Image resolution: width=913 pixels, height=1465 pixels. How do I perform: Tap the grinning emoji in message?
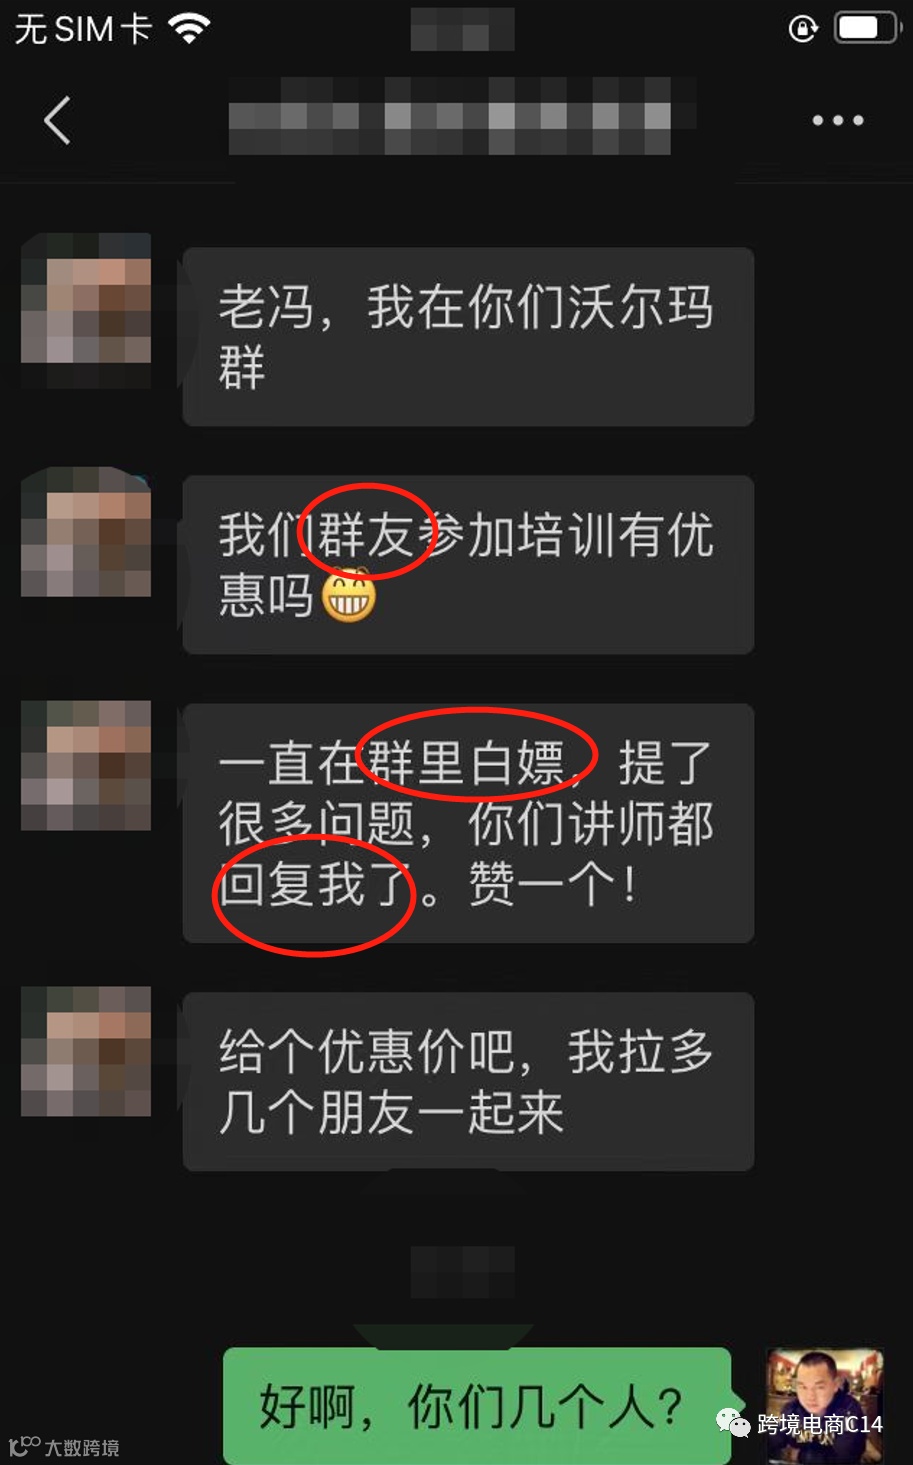click(348, 595)
